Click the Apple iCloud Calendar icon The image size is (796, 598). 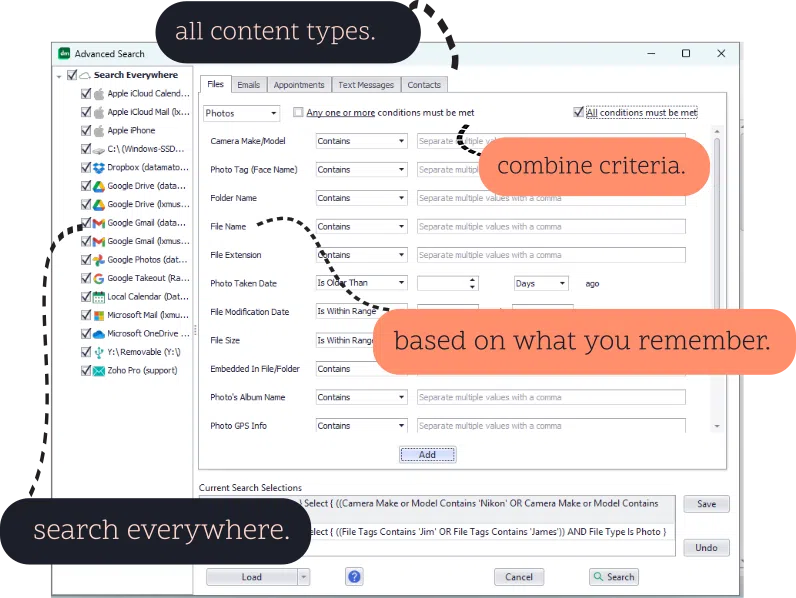[x=99, y=94]
